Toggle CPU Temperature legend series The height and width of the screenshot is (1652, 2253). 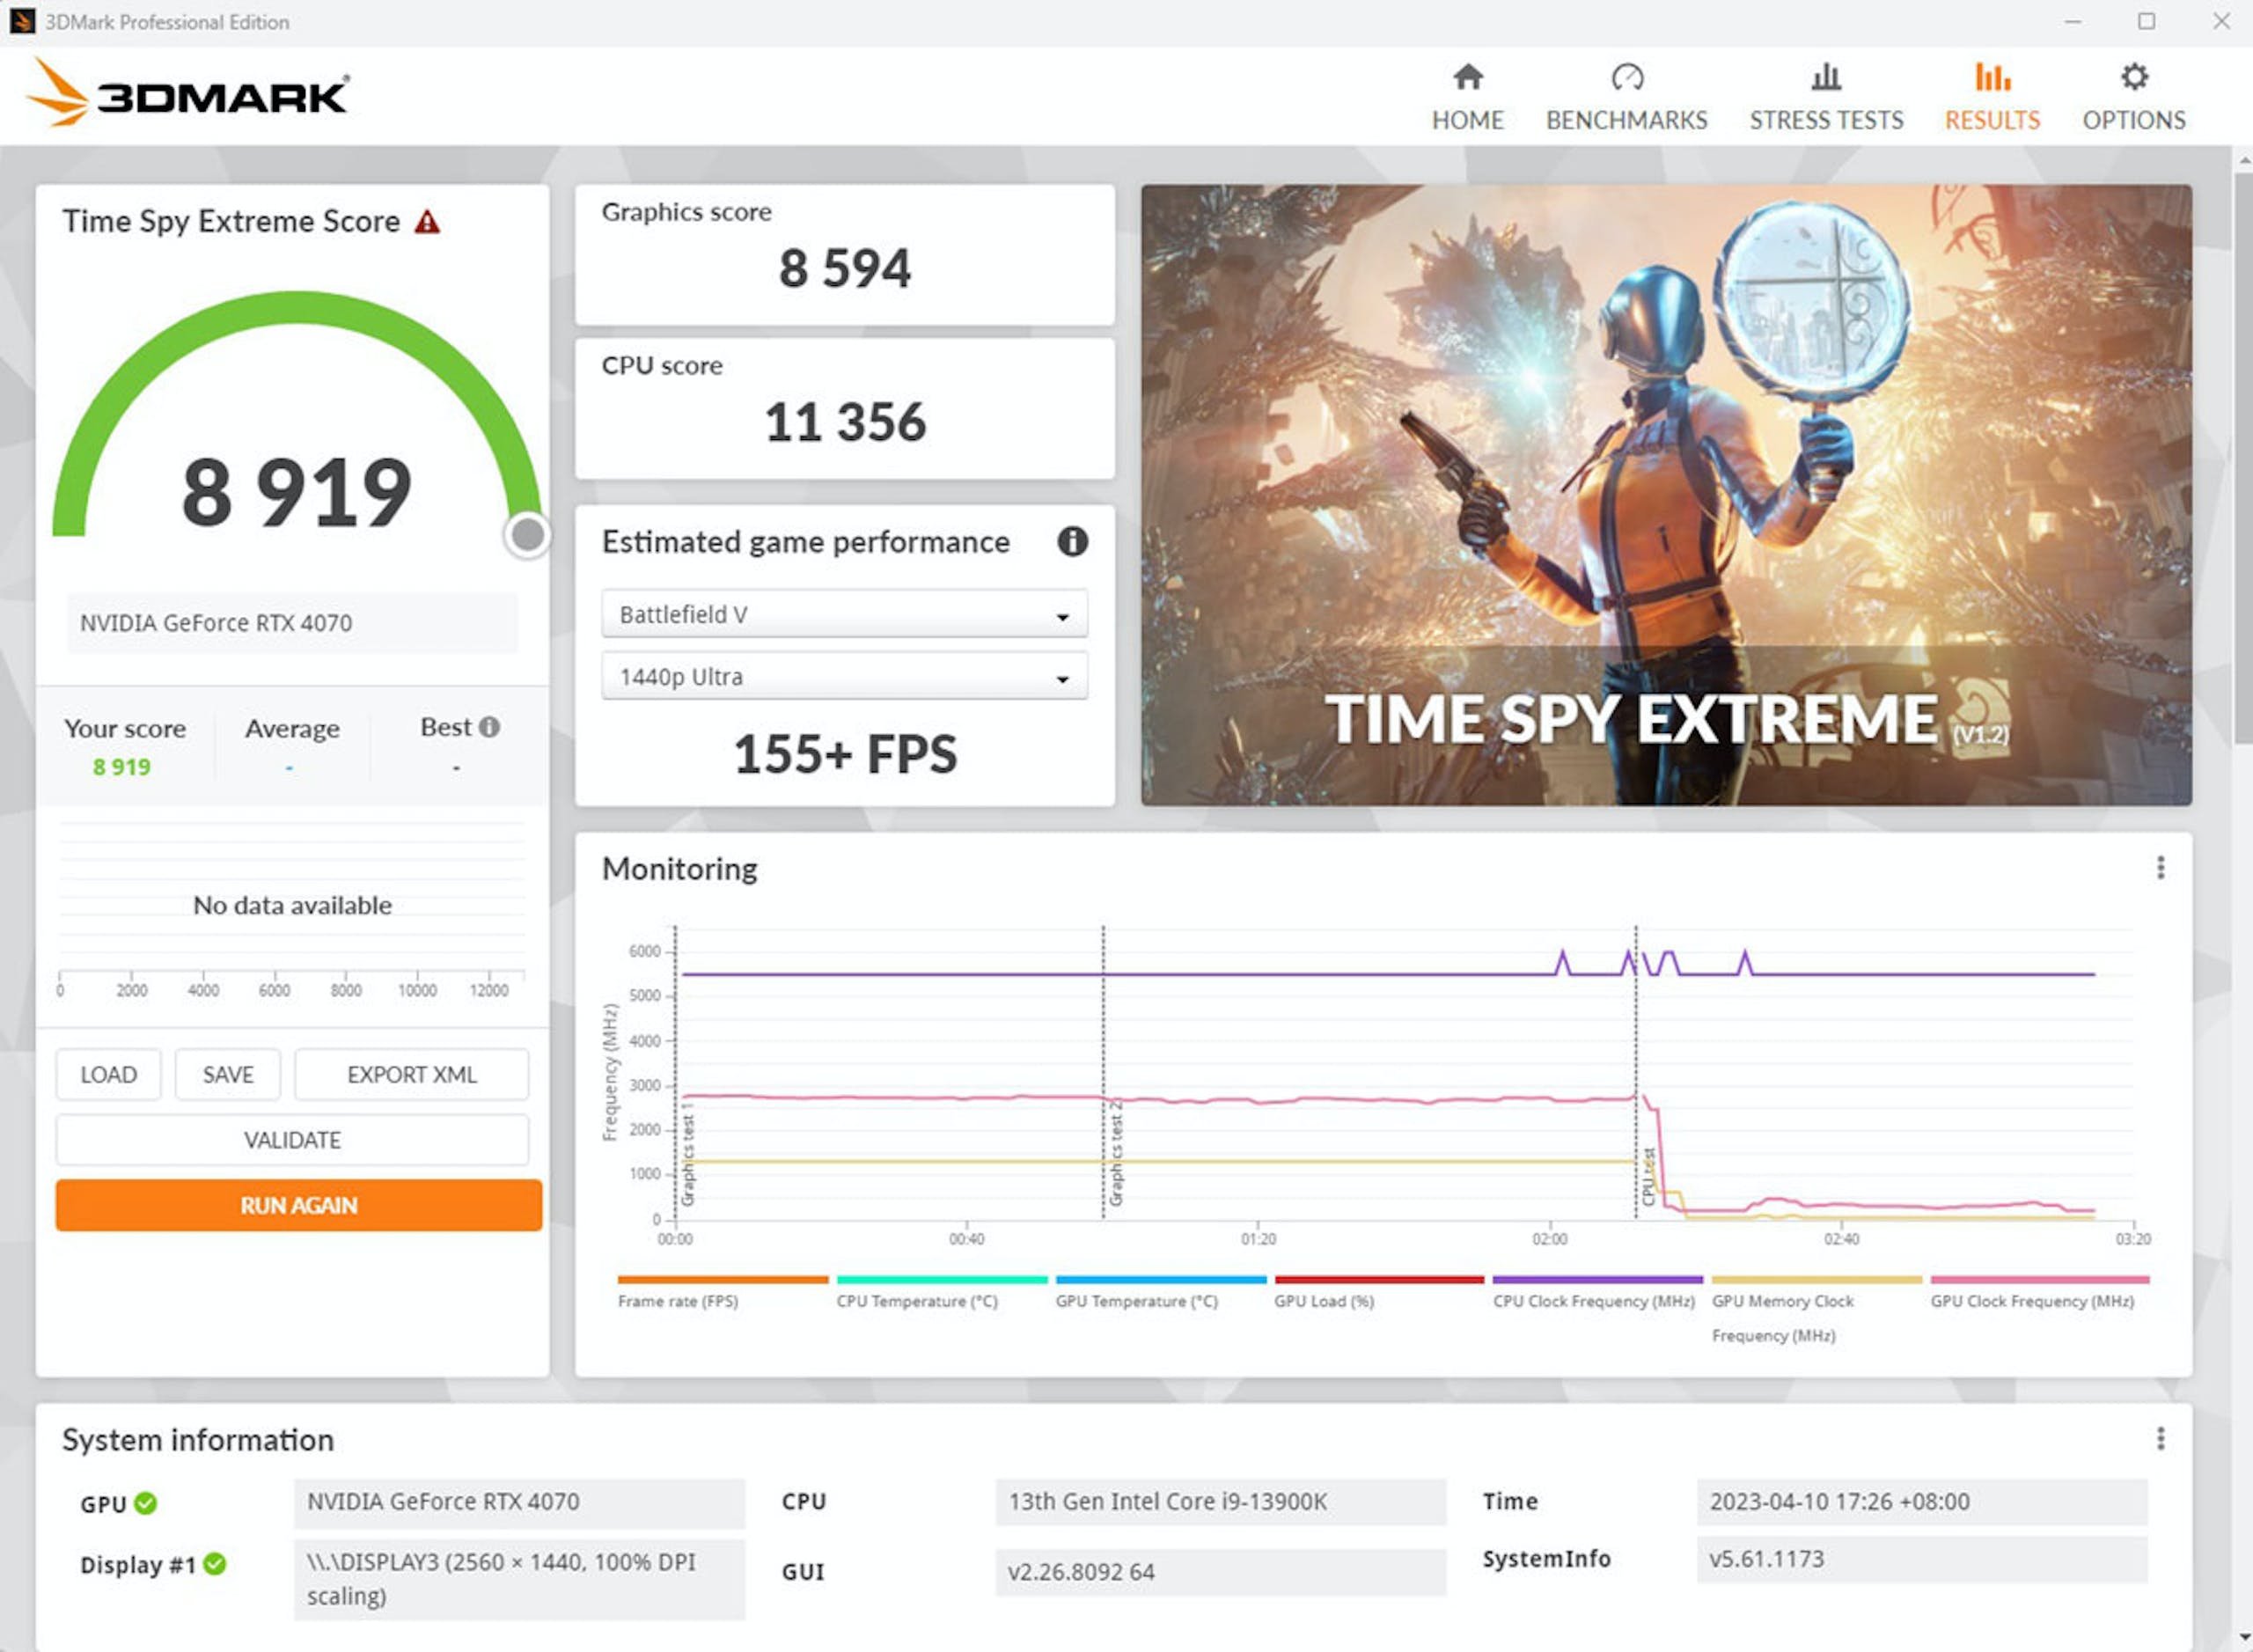coord(941,1291)
